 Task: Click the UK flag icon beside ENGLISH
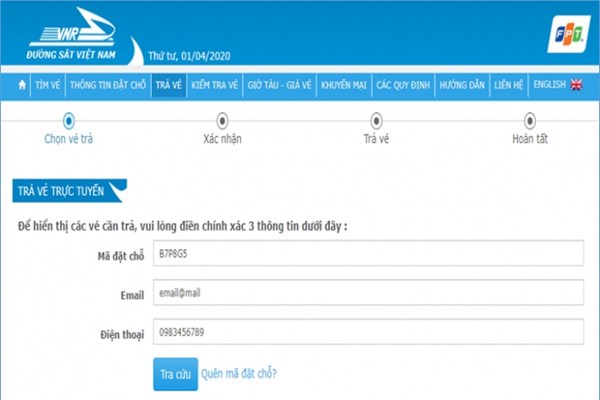click(576, 85)
